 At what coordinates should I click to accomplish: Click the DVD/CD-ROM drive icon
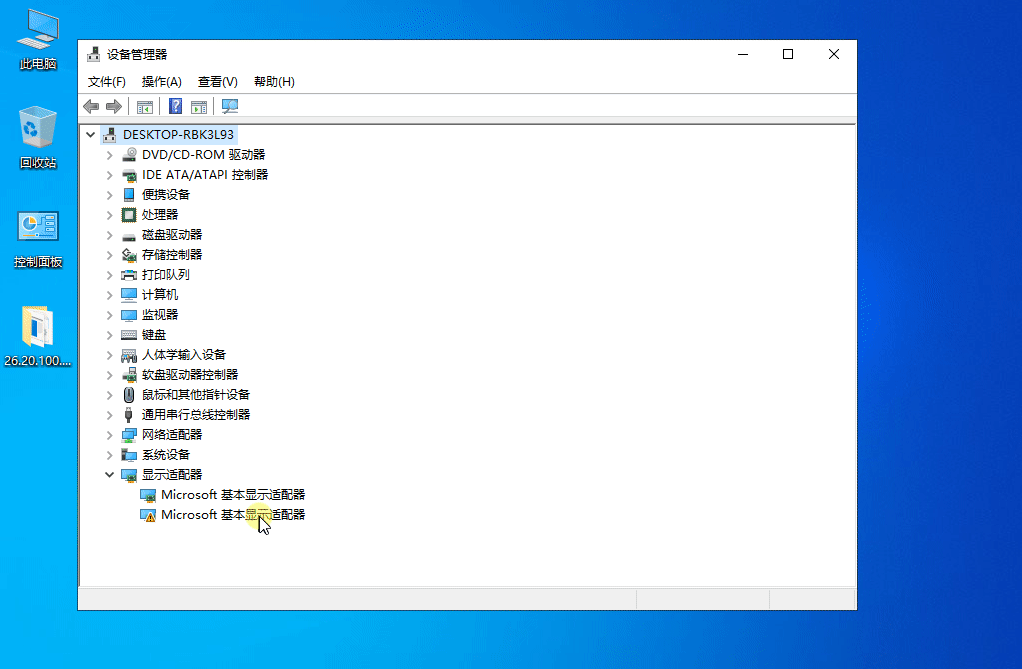tap(129, 155)
